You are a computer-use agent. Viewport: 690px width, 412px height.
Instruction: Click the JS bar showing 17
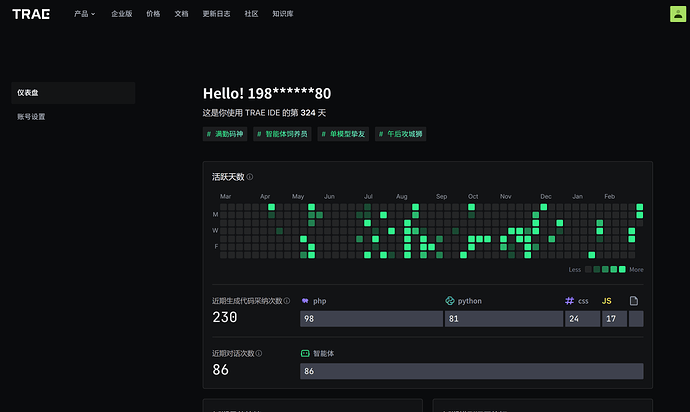pos(614,319)
